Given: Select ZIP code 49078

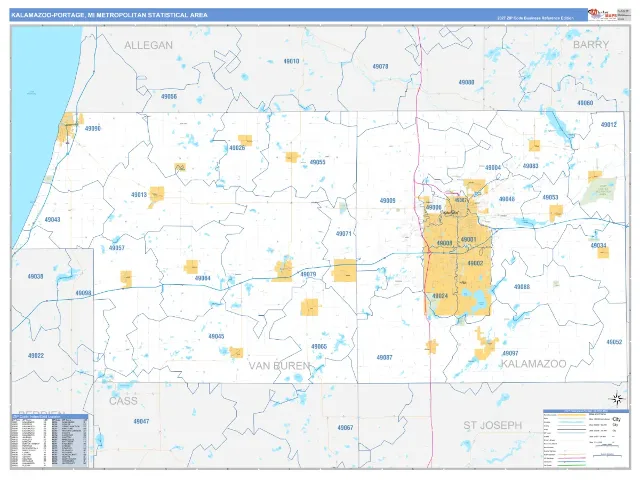Looking at the screenshot, I should [380, 66].
